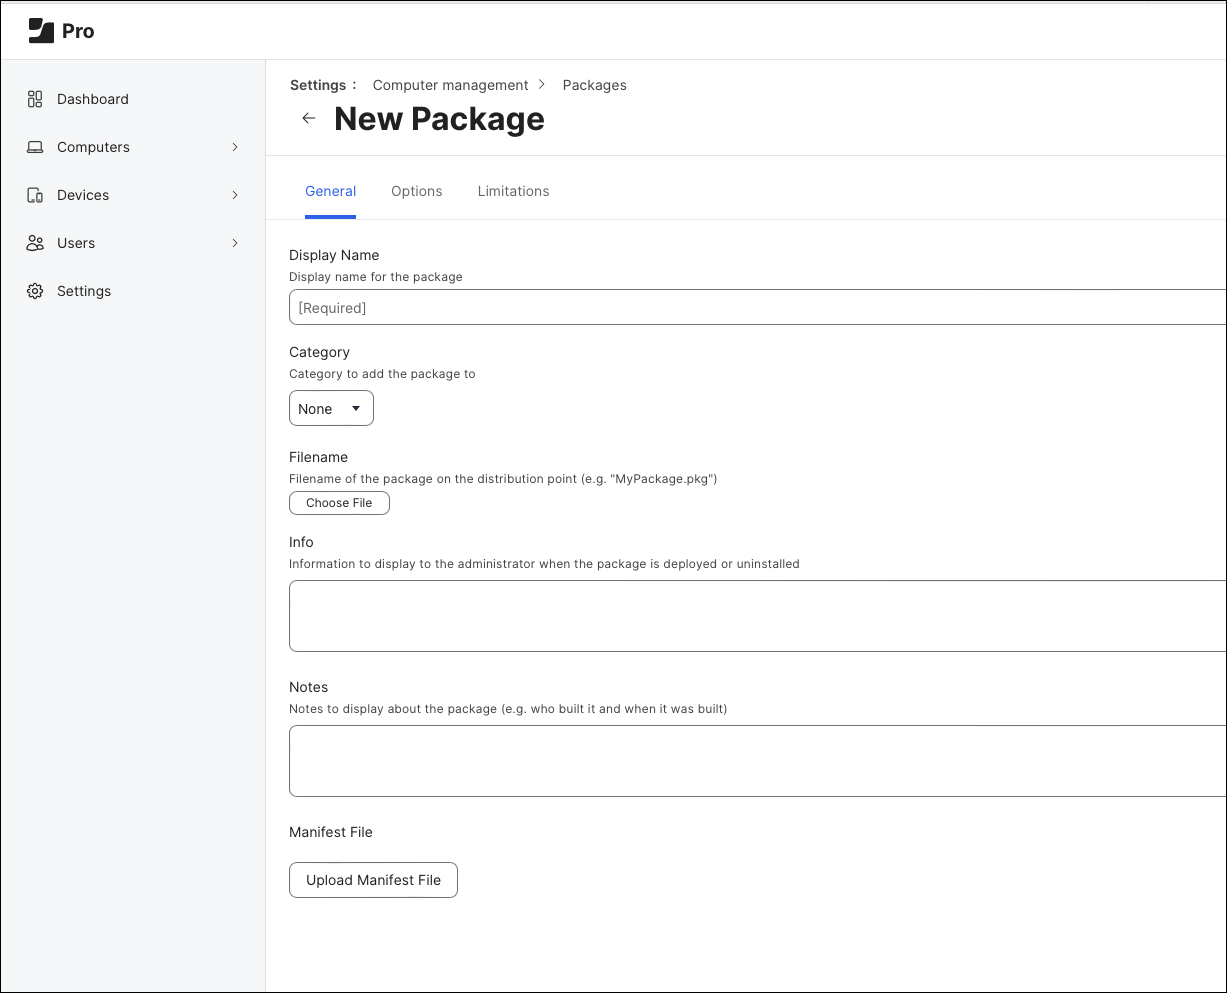This screenshot has width=1227, height=993.
Task: Switch to the Options tab
Action: click(x=416, y=191)
